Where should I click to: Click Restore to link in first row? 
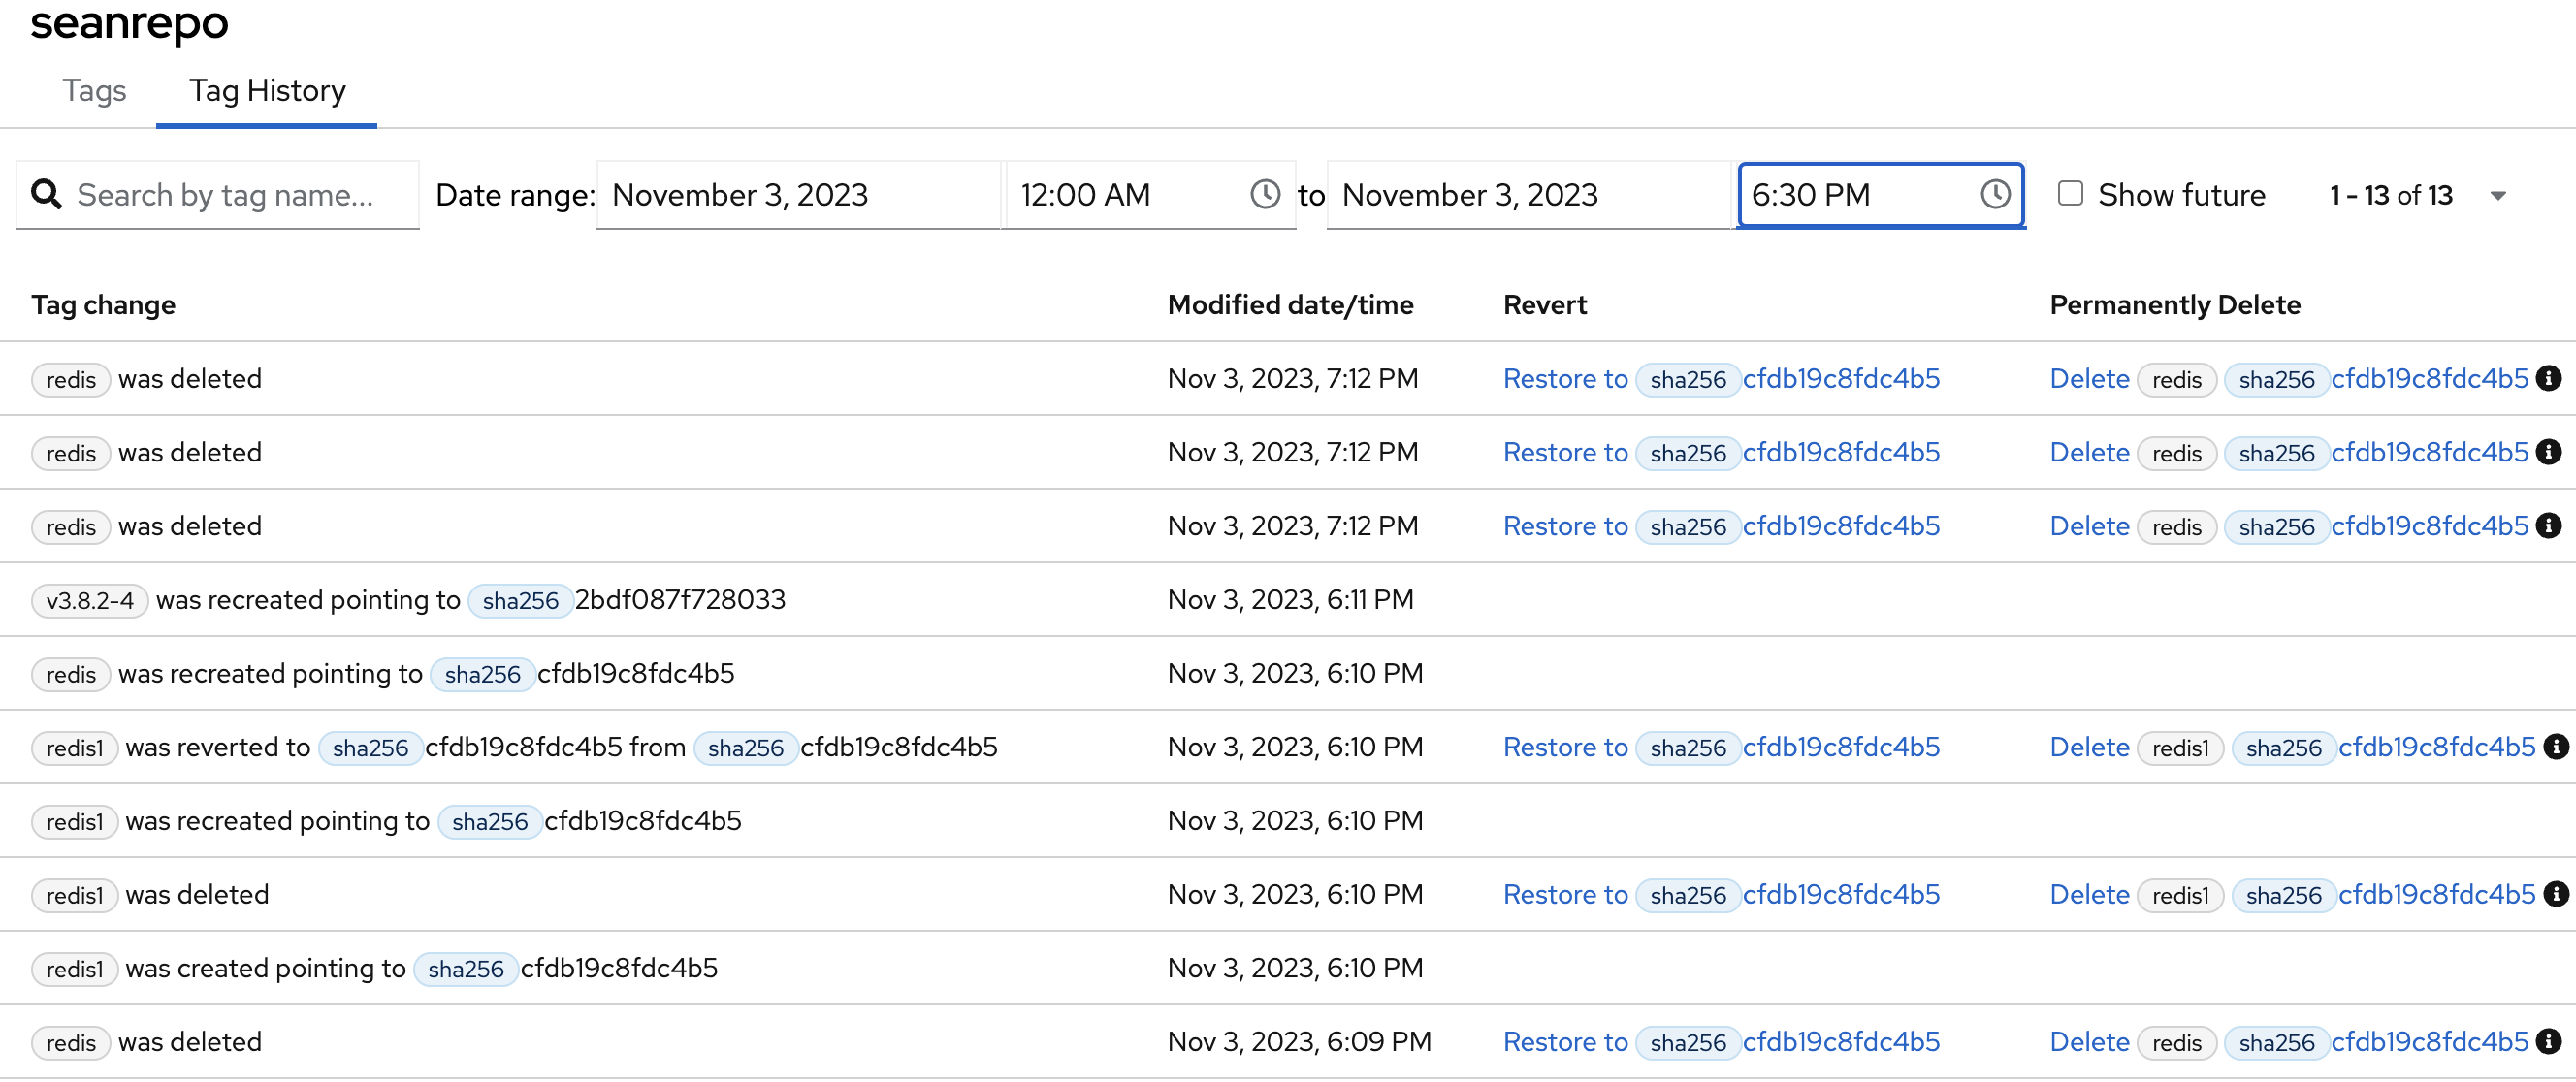1564,379
